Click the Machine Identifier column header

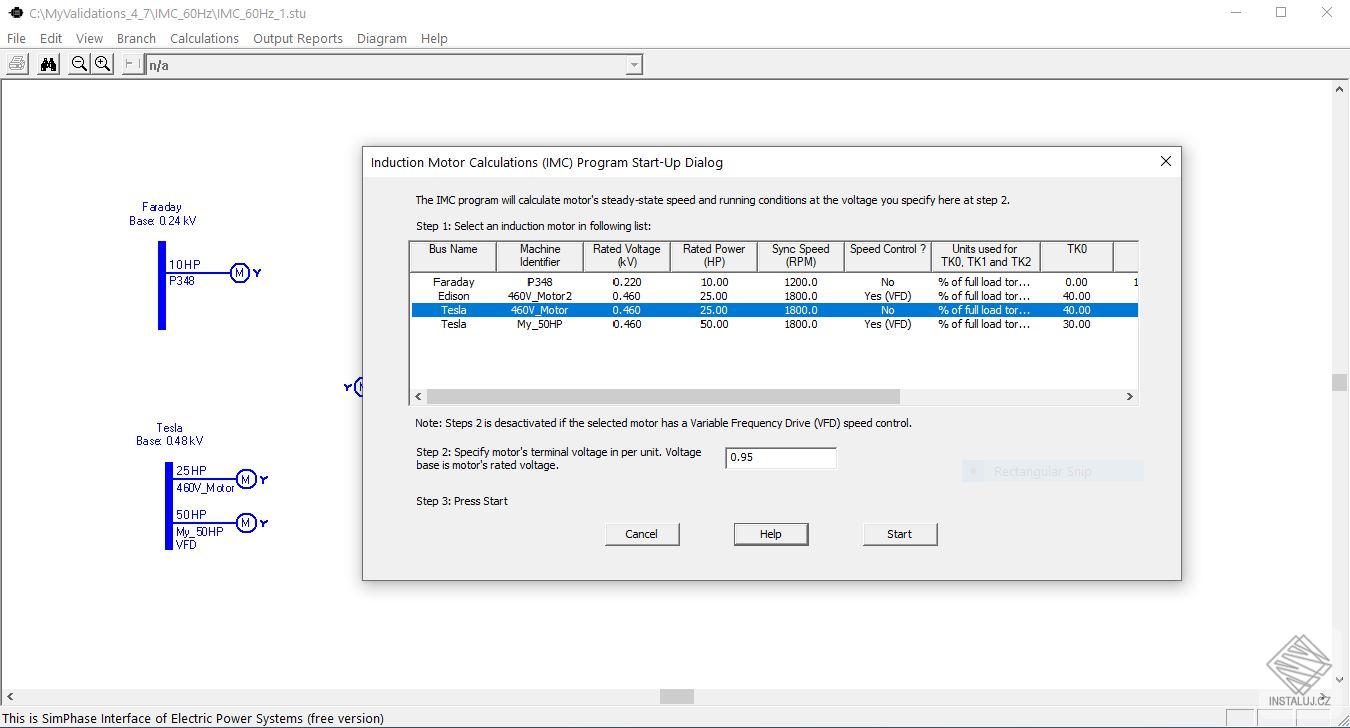(x=540, y=256)
